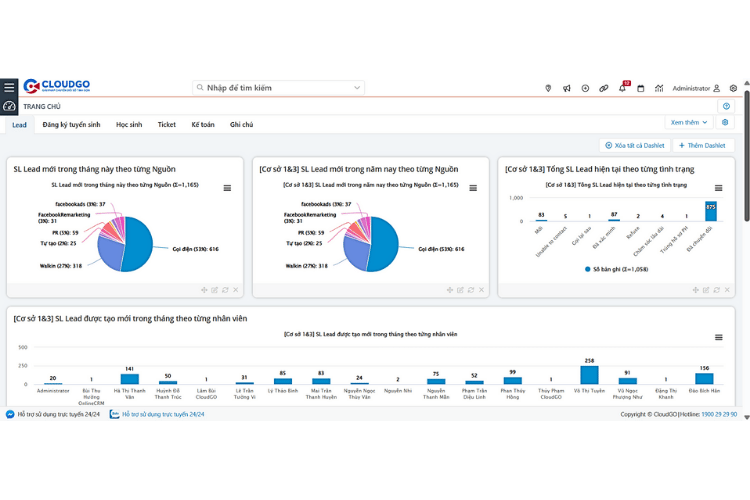
Task: Expand the 'Xem thêm' dropdown
Action: pos(690,122)
